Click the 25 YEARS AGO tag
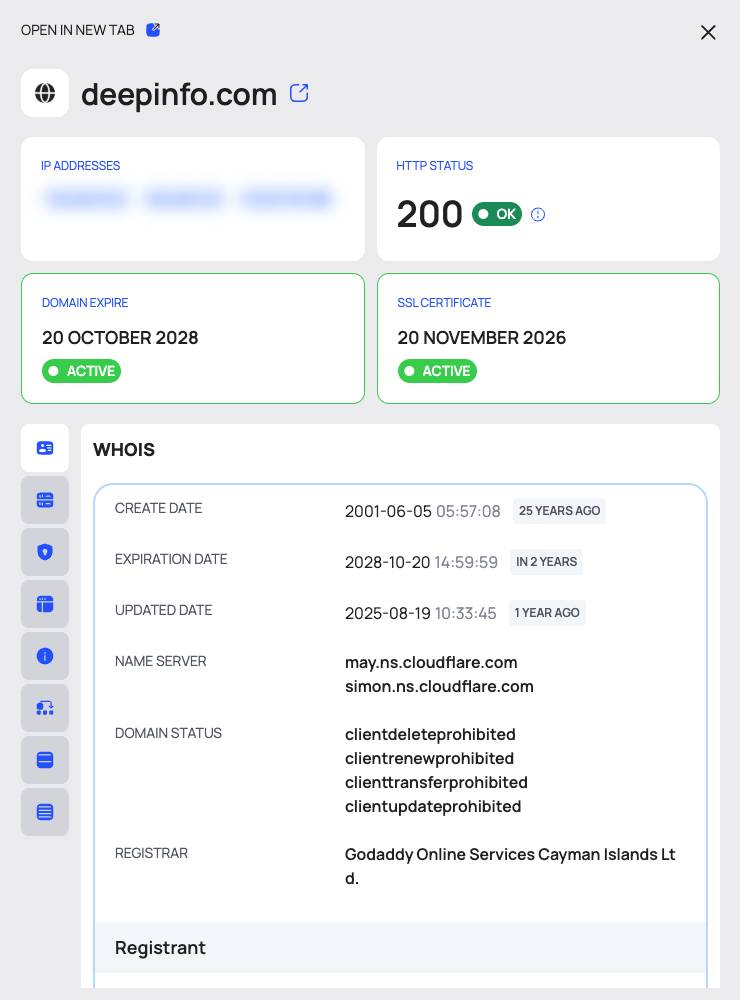Image resolution: width=740 pixels, height=1000 pixels. click(x=559, y=511)
